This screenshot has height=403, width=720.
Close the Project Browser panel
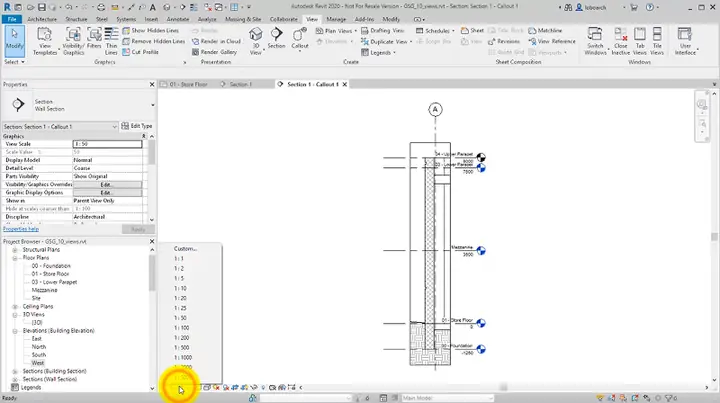coord(152,241)
